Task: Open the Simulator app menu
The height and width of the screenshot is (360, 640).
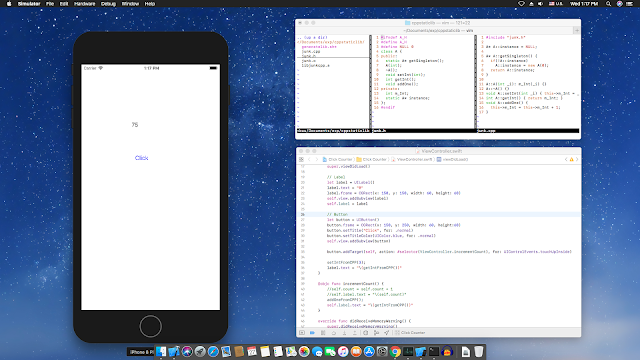Action: [29, 4]
